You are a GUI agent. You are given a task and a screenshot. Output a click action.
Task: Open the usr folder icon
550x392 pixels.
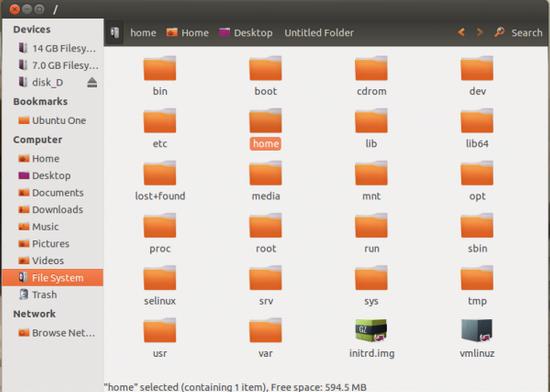pyautogui.click(x=160, y=330)
